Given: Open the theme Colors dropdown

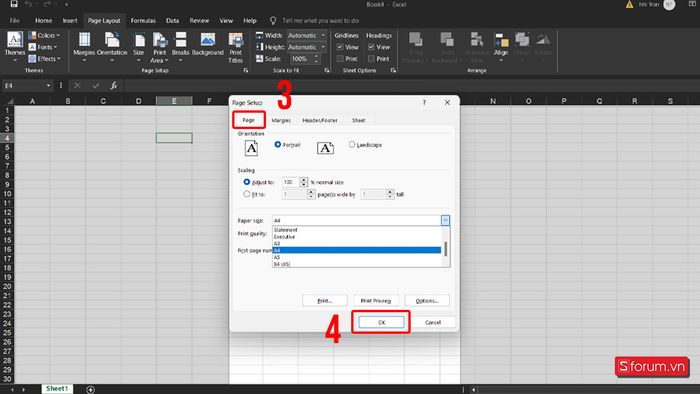Looking at the screenshot, I should coord(44,35).
